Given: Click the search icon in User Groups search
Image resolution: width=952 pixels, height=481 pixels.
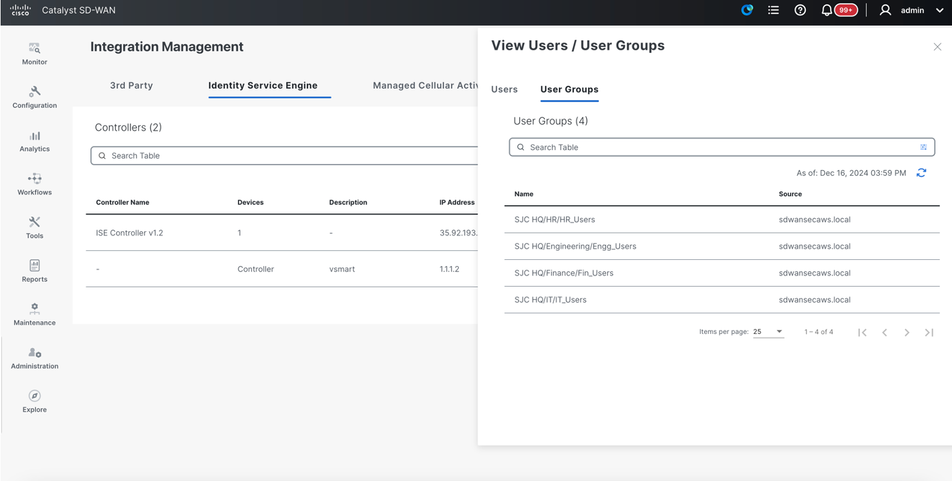Looking at the screenshot, I should click(x=520, y=147).
